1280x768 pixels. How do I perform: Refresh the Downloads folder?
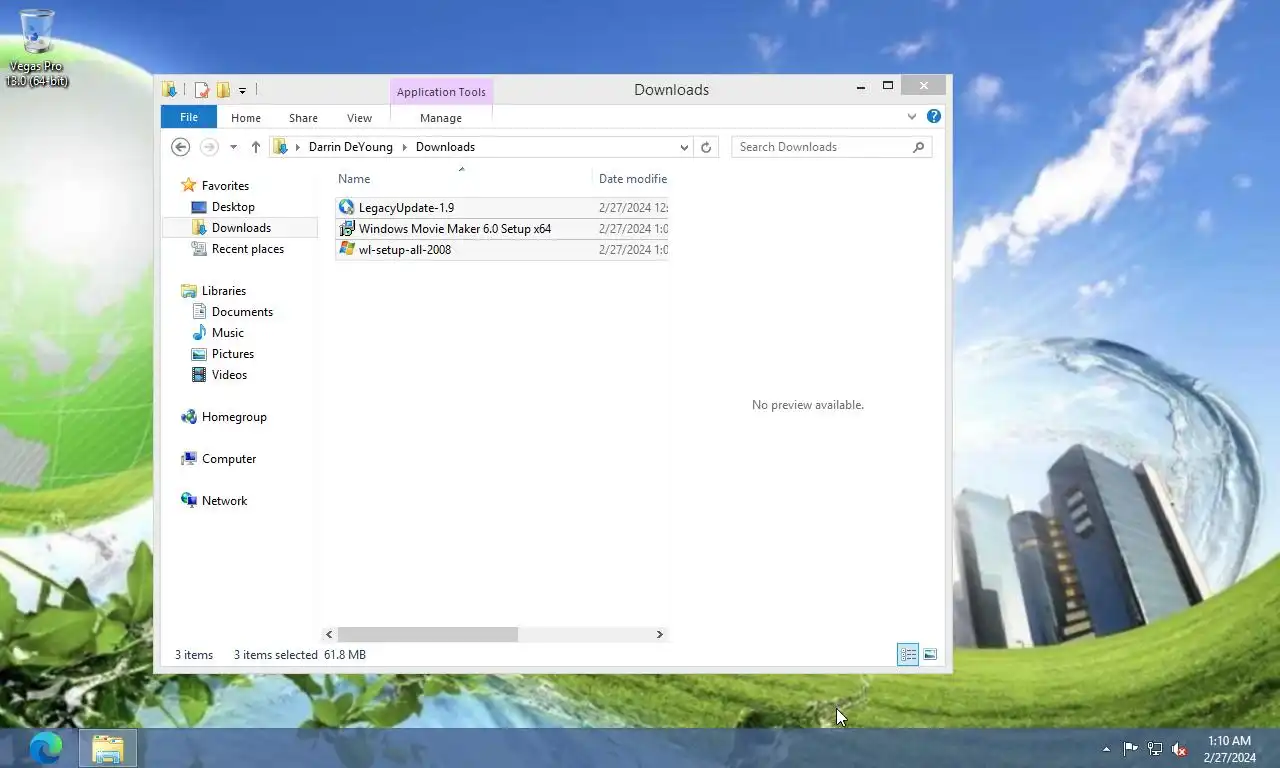[706, 147]
